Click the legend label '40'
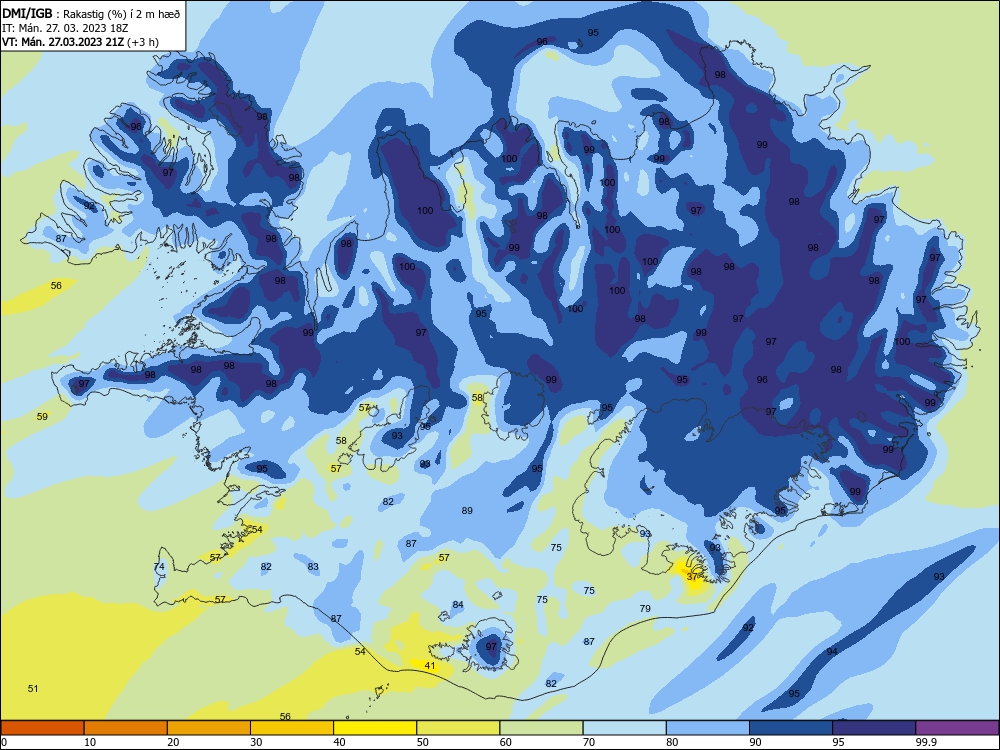 (339, 742)
